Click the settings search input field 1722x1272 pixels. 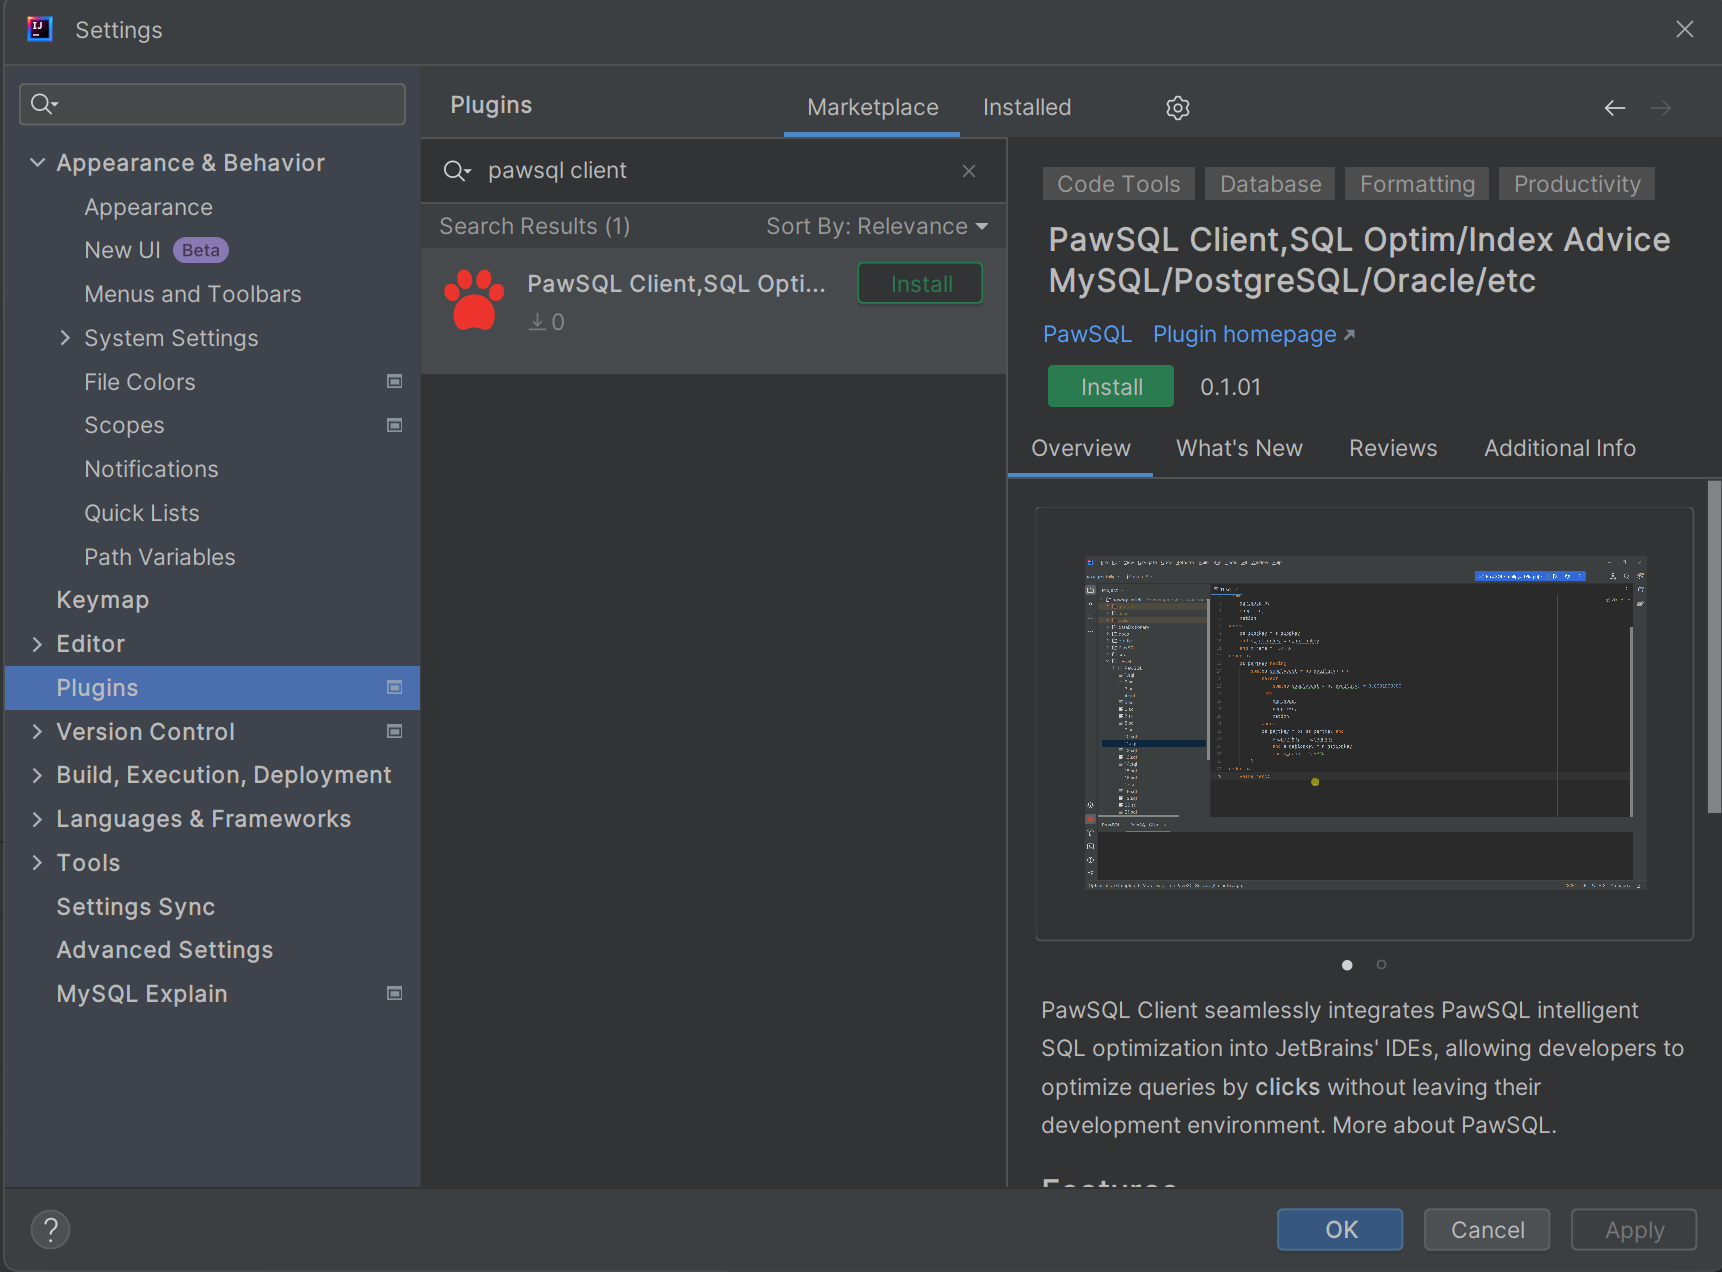(212, 104)
